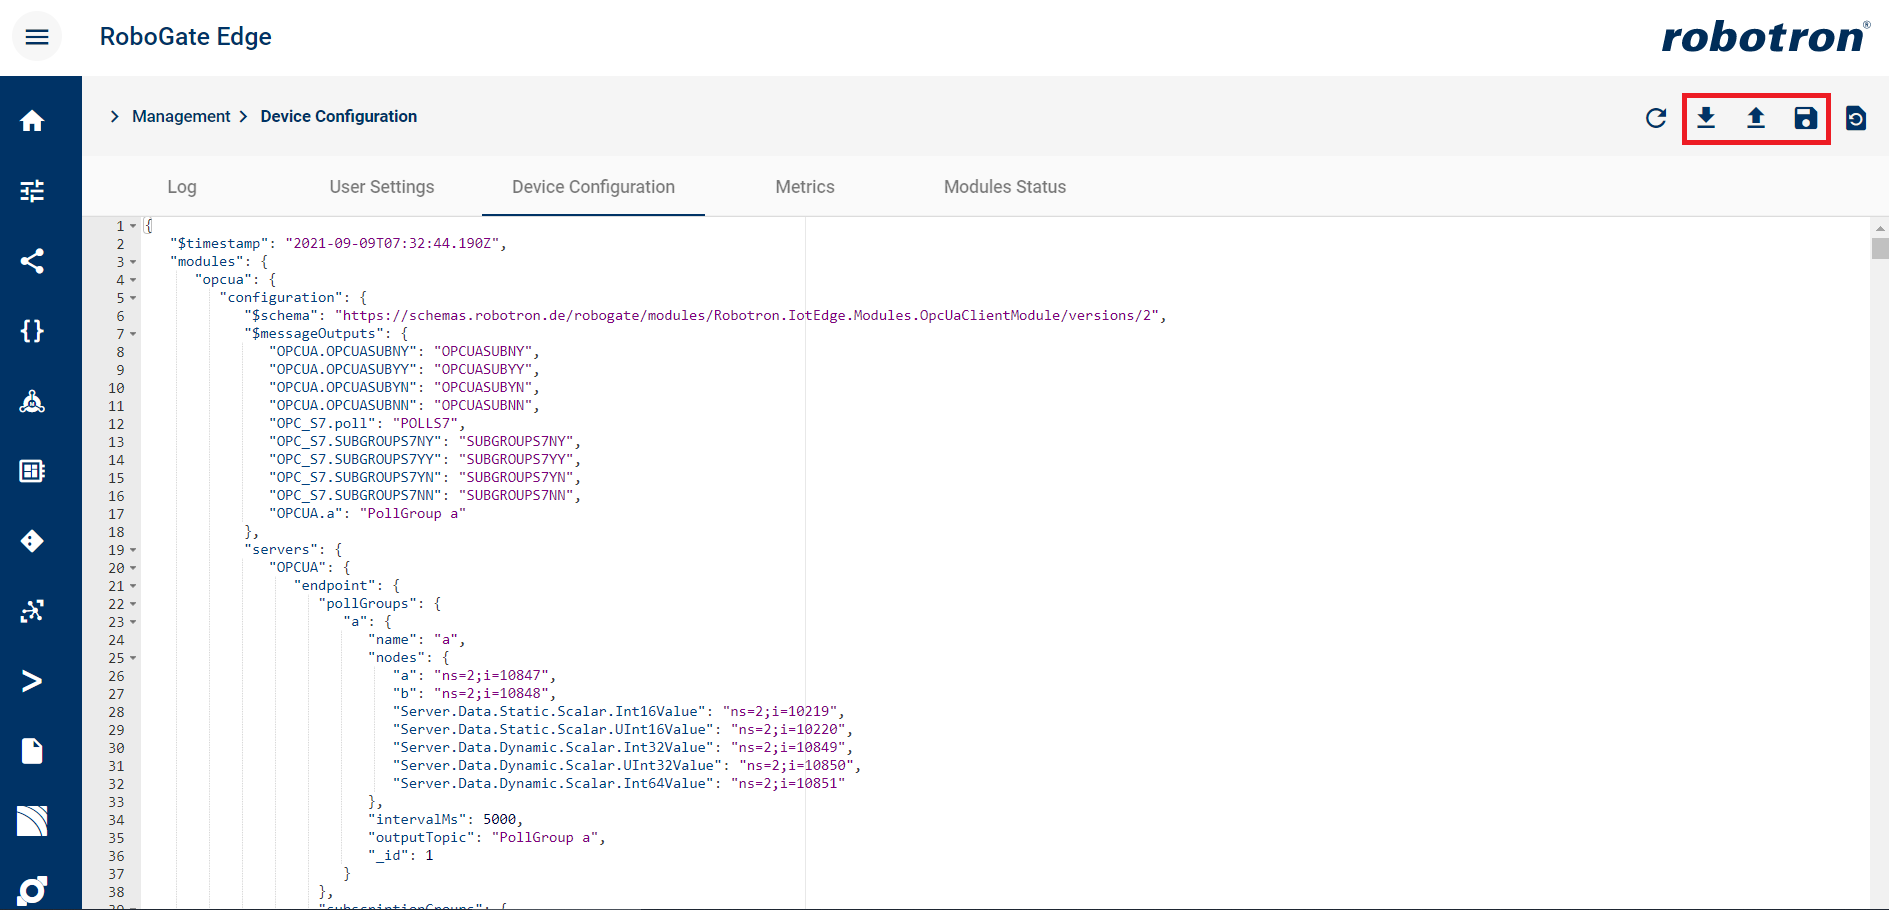The height and width of the screenshot is (910, 1889).
Task: Click line number 12 in the gutter
Action: point(117,424)
